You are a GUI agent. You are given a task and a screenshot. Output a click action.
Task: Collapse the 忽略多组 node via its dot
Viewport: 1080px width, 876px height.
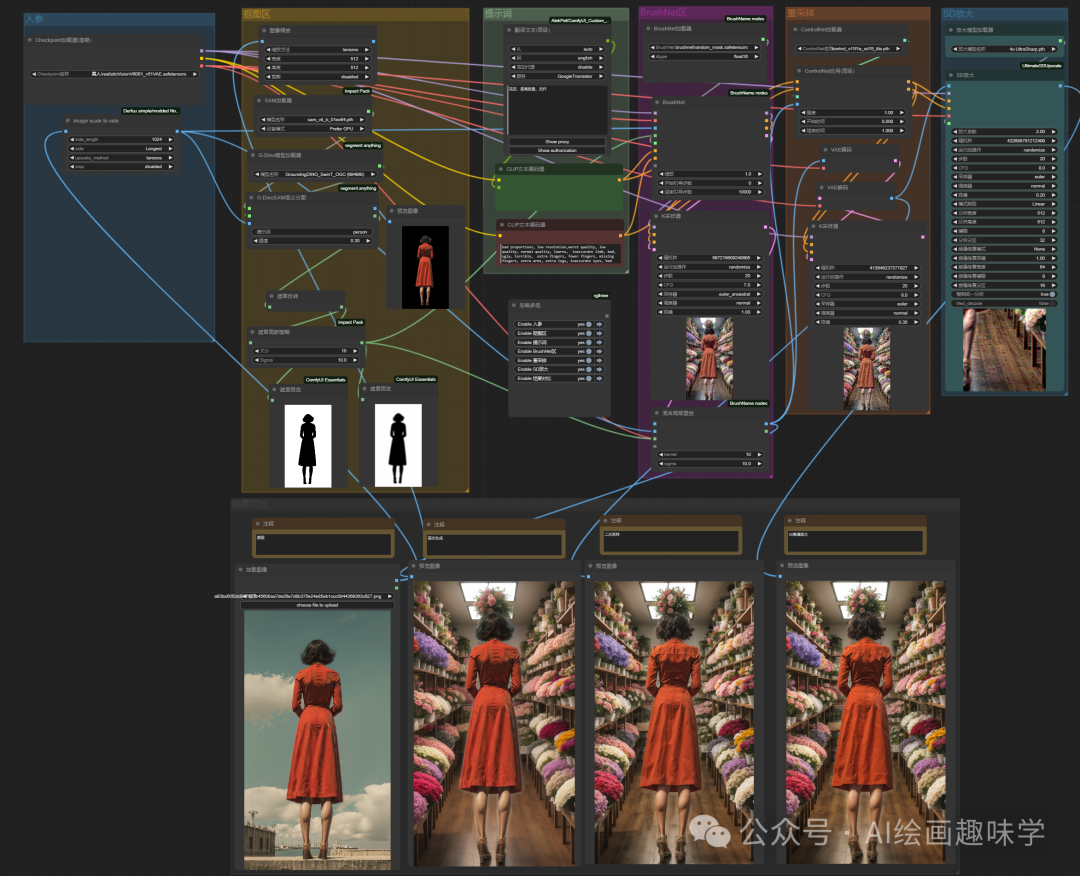pos(514,305)
